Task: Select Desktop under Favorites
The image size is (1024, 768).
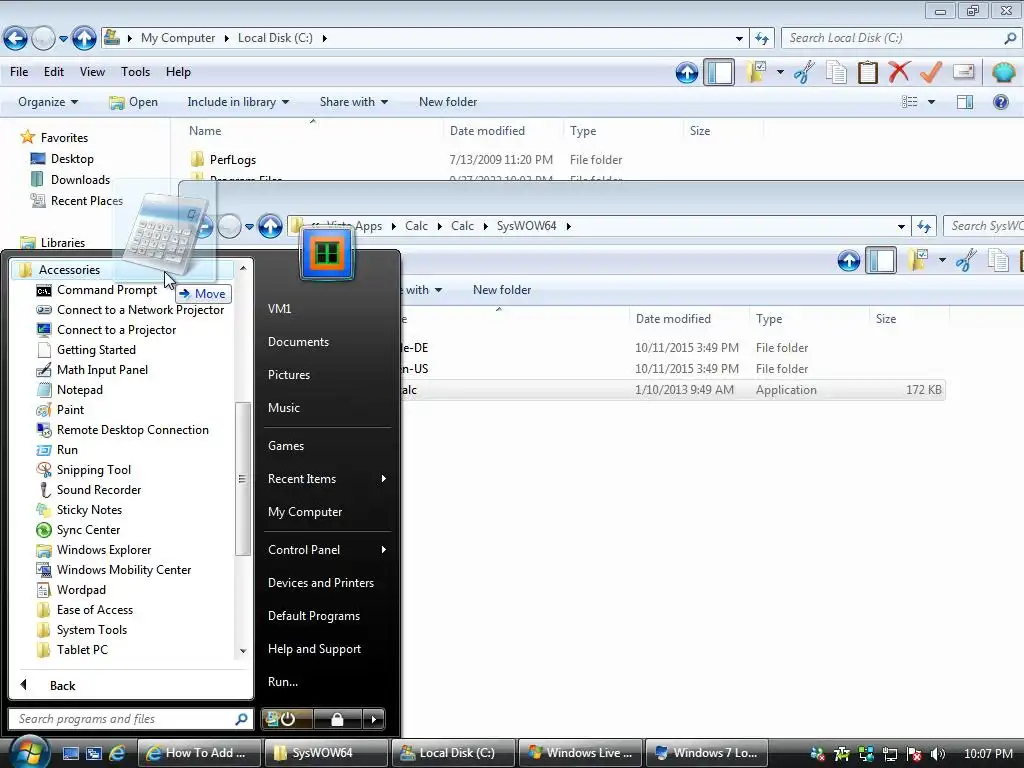Action: pyautogui.click(x=72, y=159)
